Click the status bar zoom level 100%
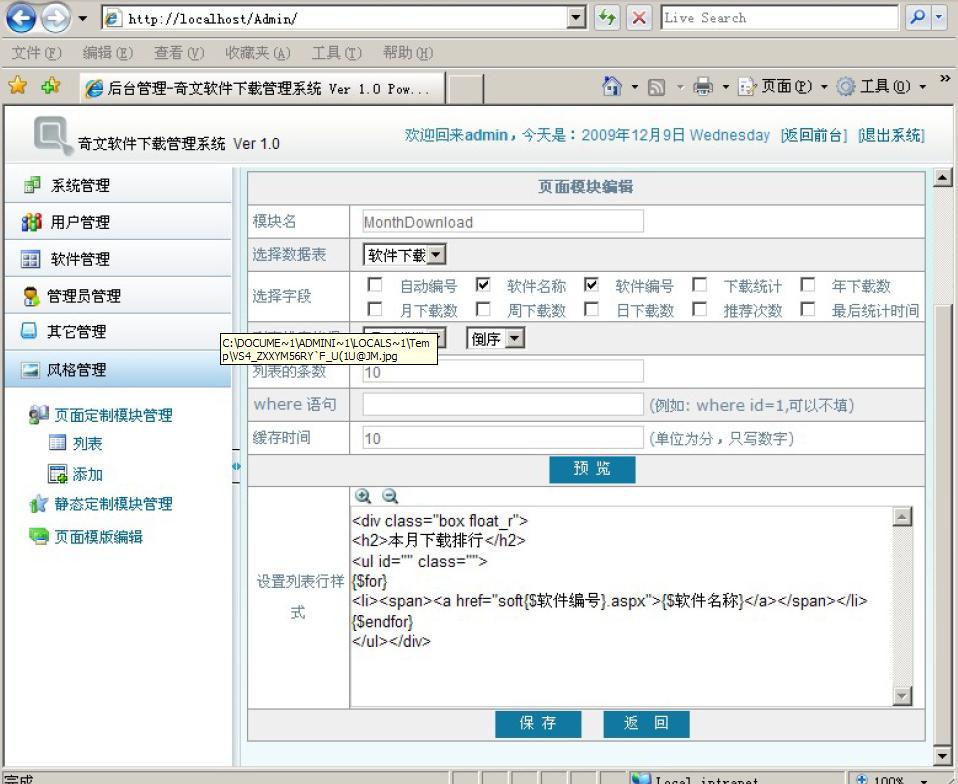Image resolution: width=958 pixels, height=784 pixels. pyautogui.click(x=888, y=779)
